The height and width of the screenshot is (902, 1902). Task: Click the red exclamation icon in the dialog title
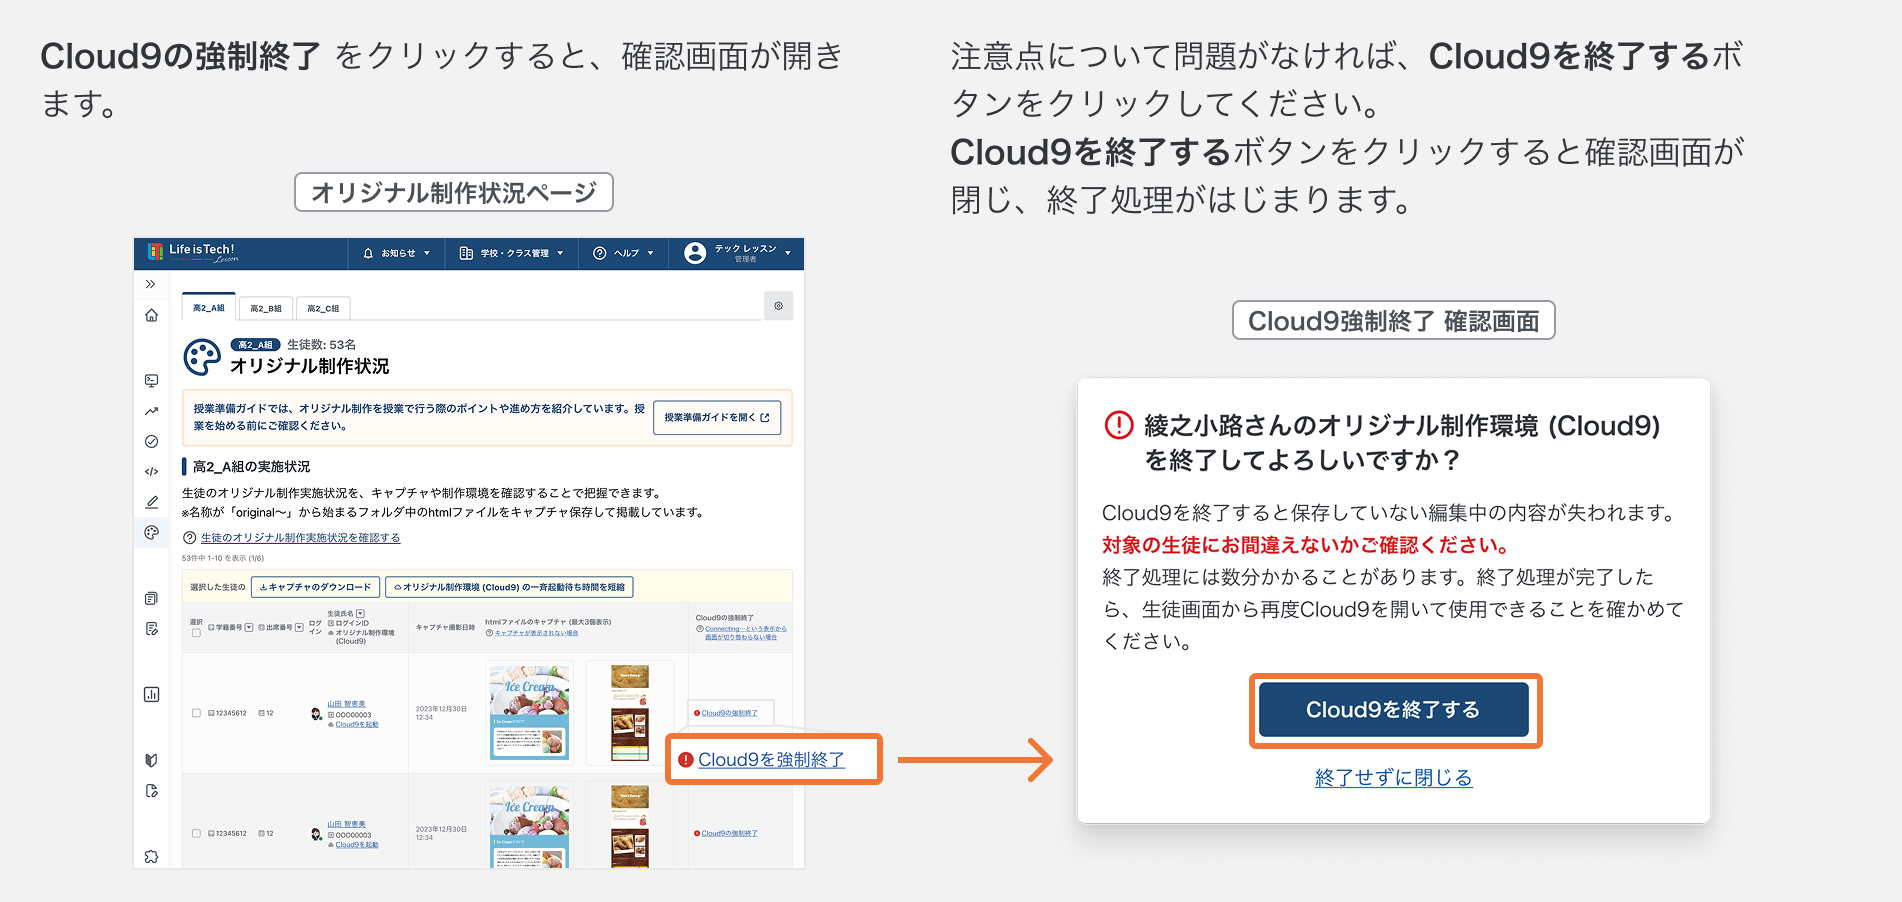[1118, 425]
